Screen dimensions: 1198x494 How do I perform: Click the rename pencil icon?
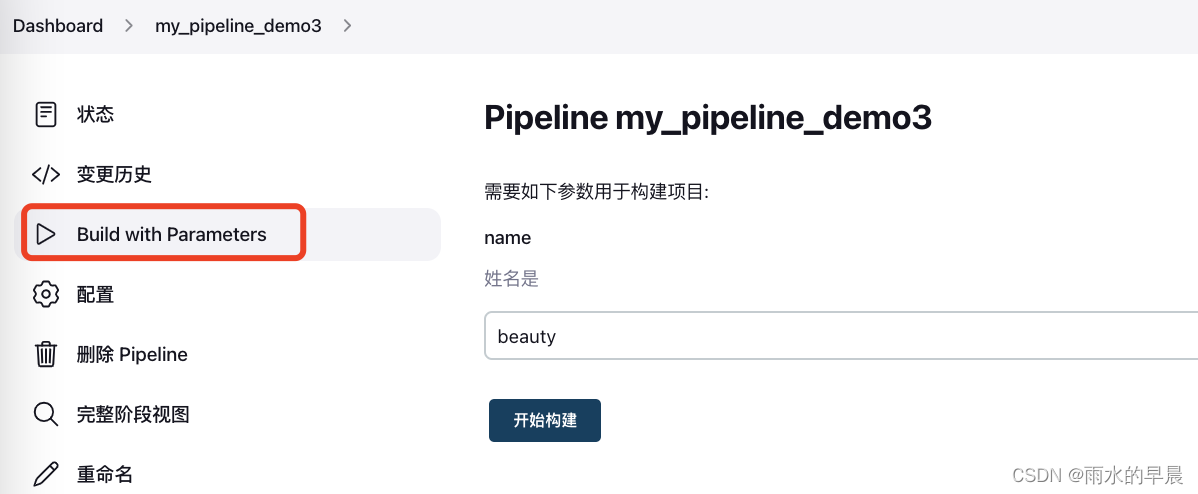(46, 474)
